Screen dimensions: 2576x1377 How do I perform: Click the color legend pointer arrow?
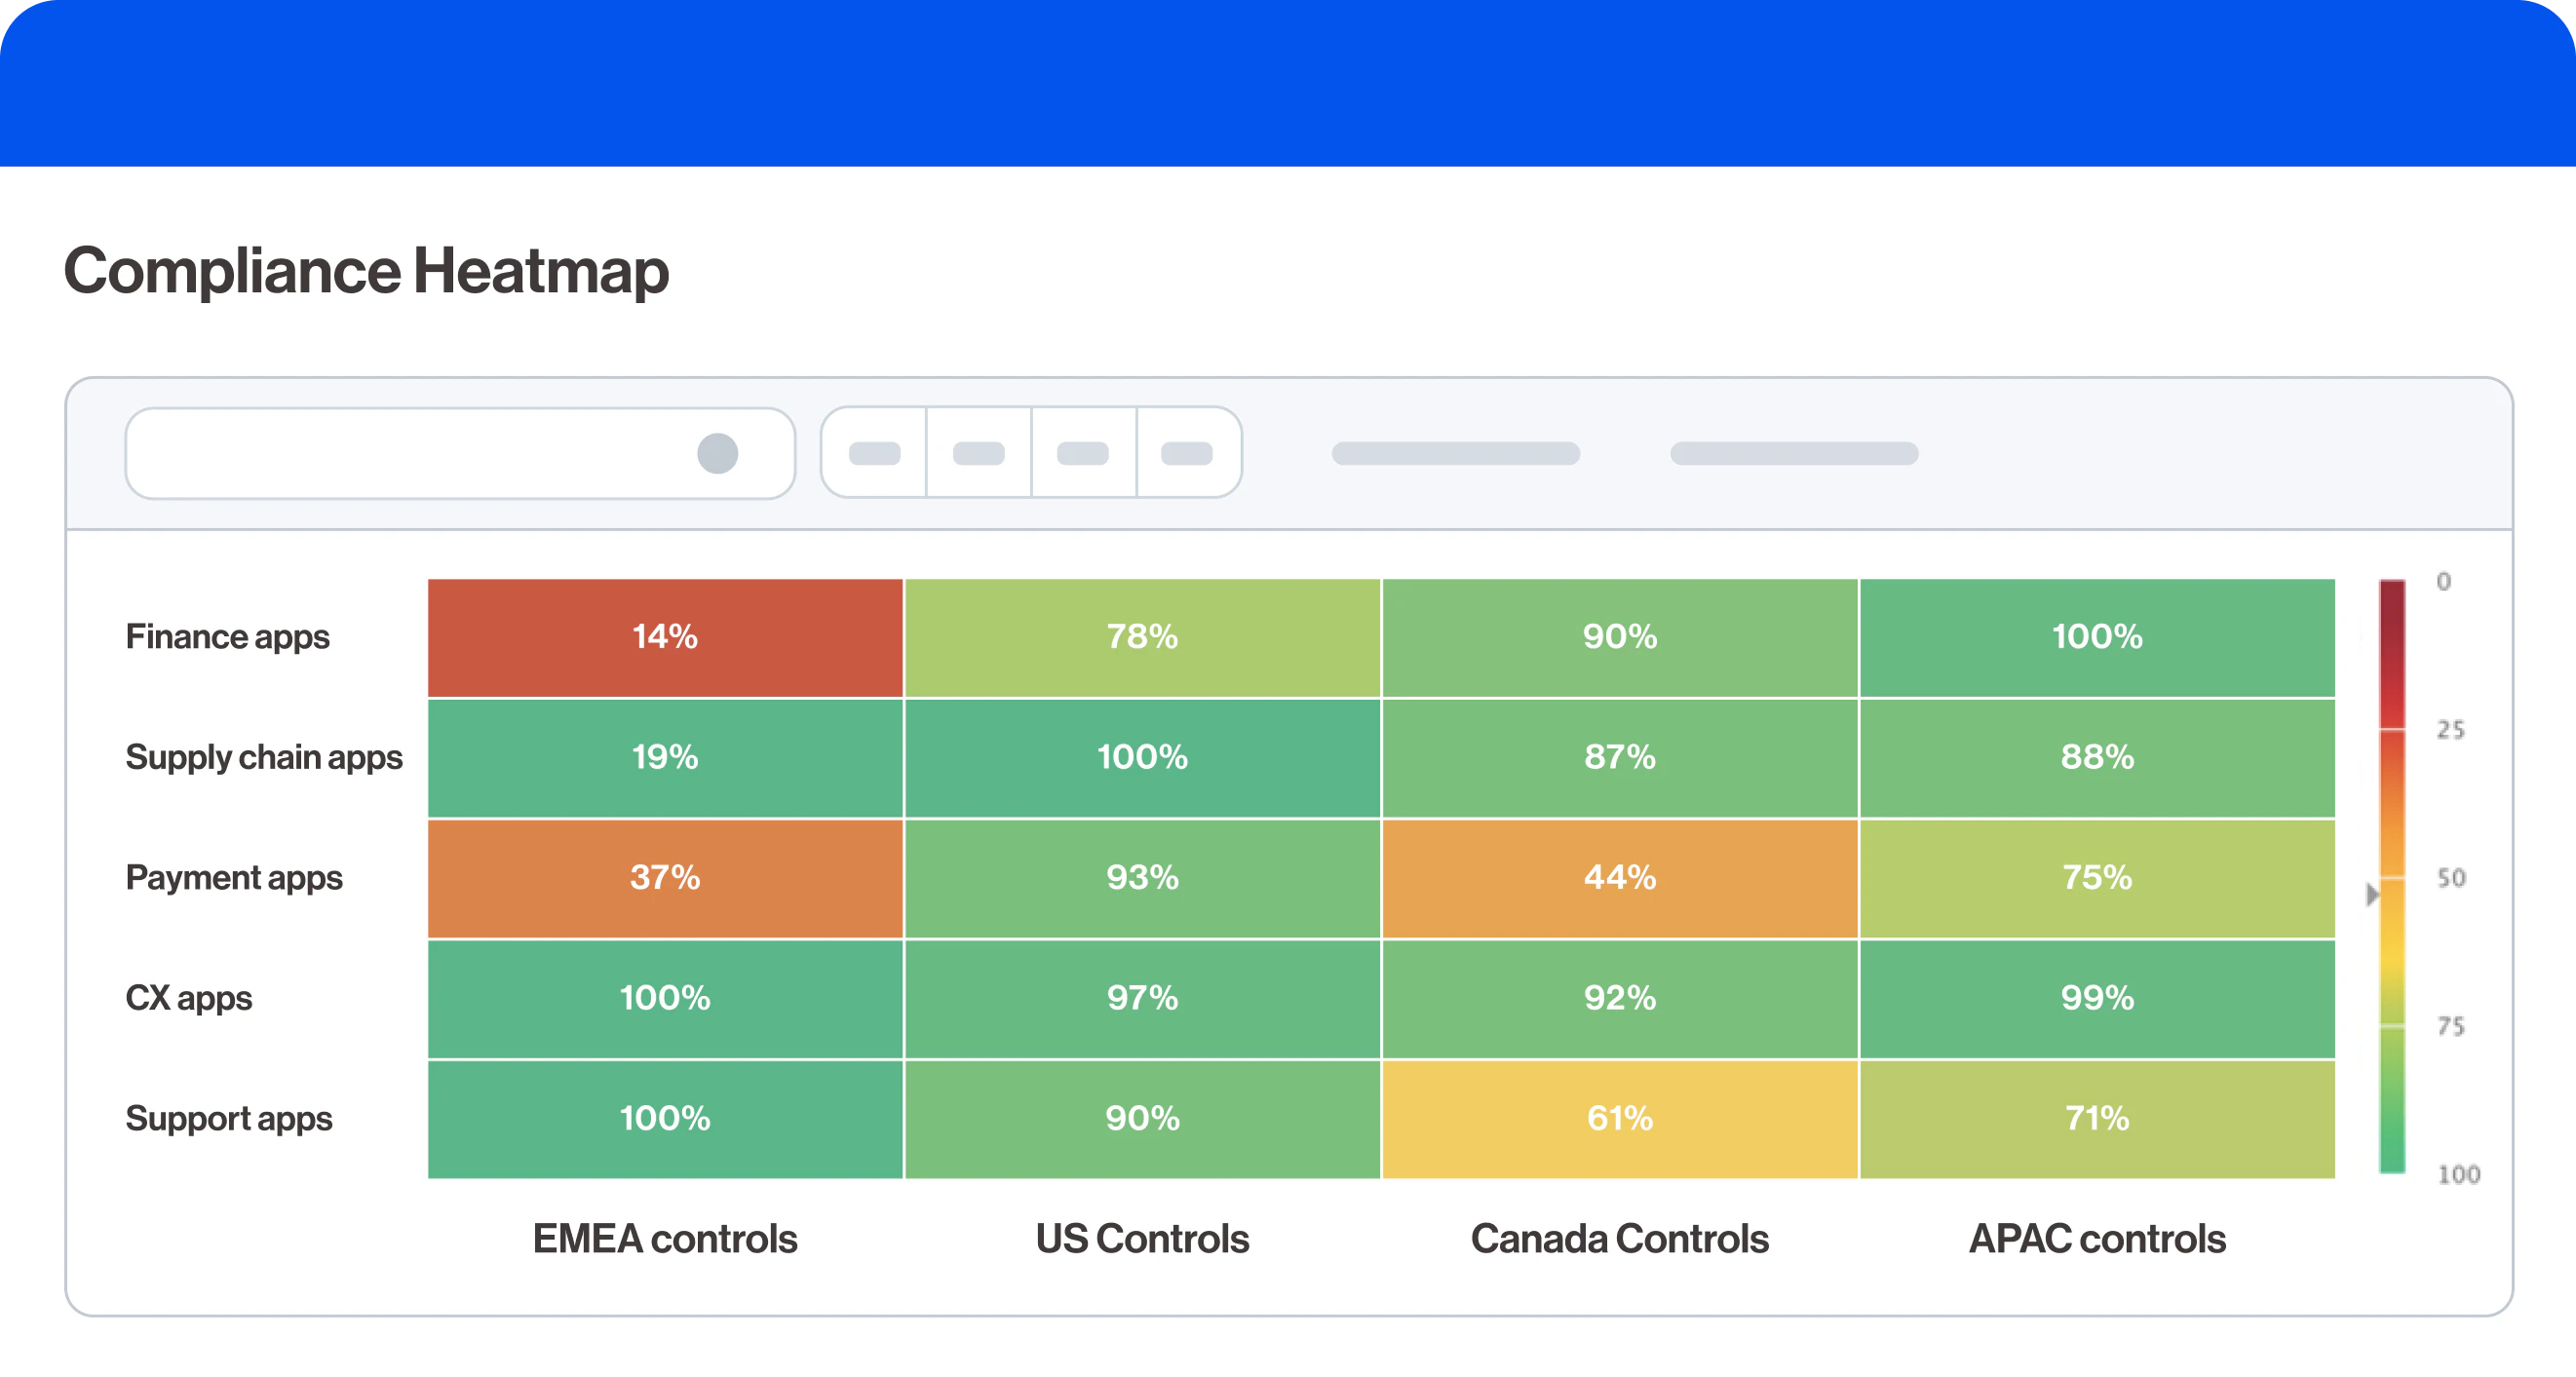pos(2372,894)
